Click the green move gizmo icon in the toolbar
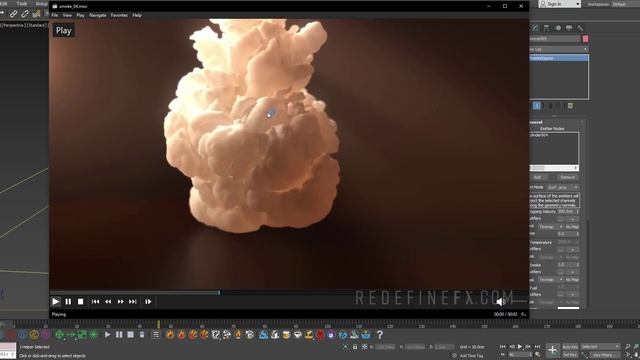The height and width of the screenshot is (360, 640). tap(60, 335)
